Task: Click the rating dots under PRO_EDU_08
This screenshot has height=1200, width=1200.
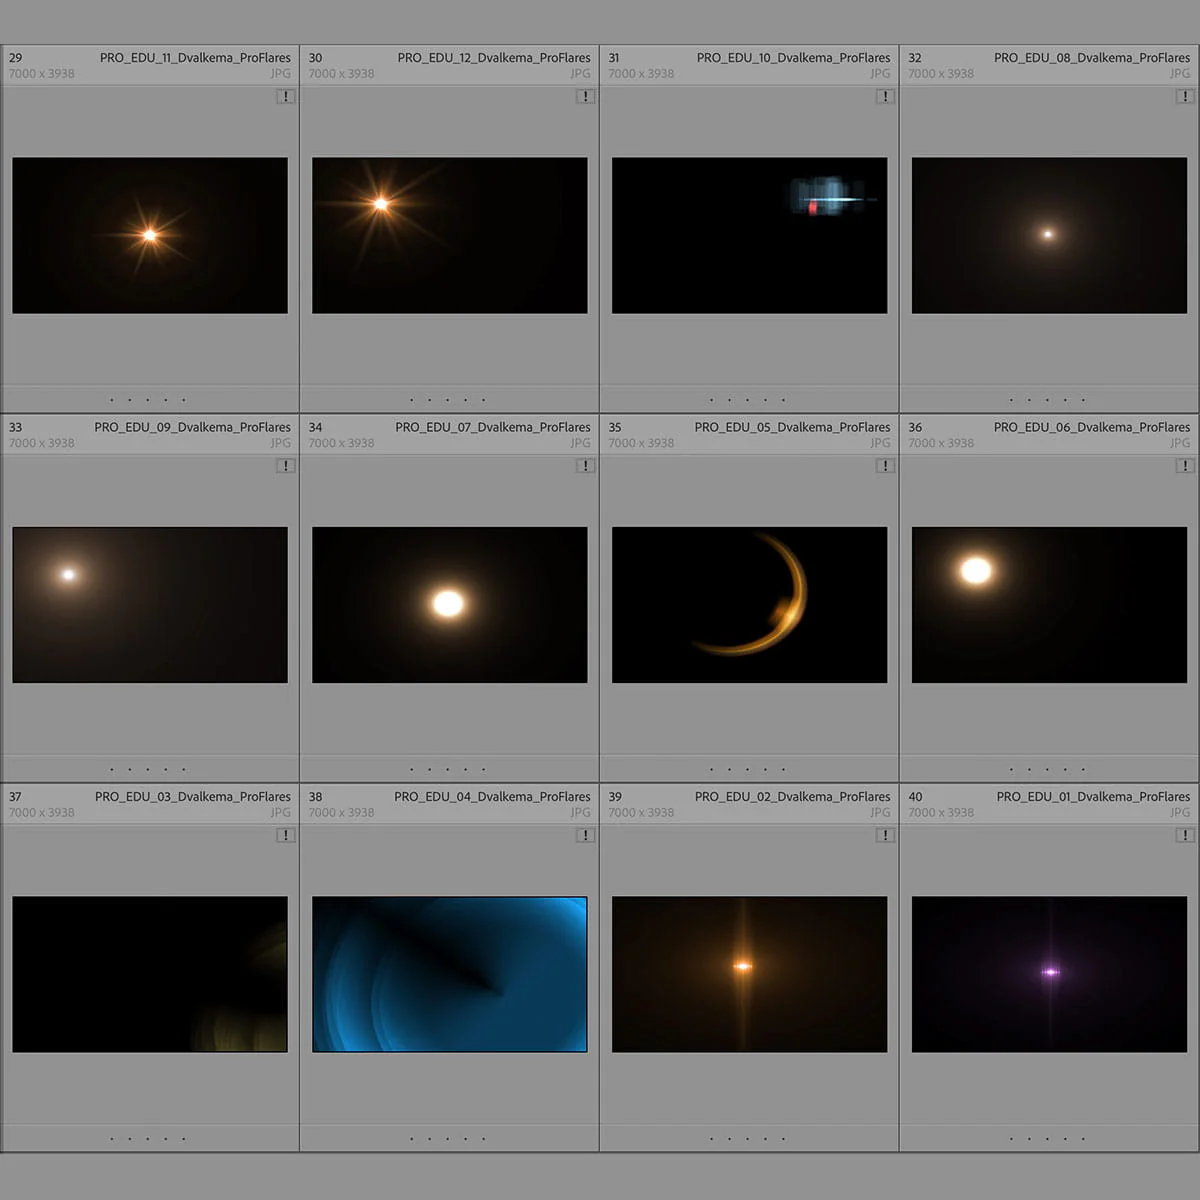Action: [x=1047, y=400]
